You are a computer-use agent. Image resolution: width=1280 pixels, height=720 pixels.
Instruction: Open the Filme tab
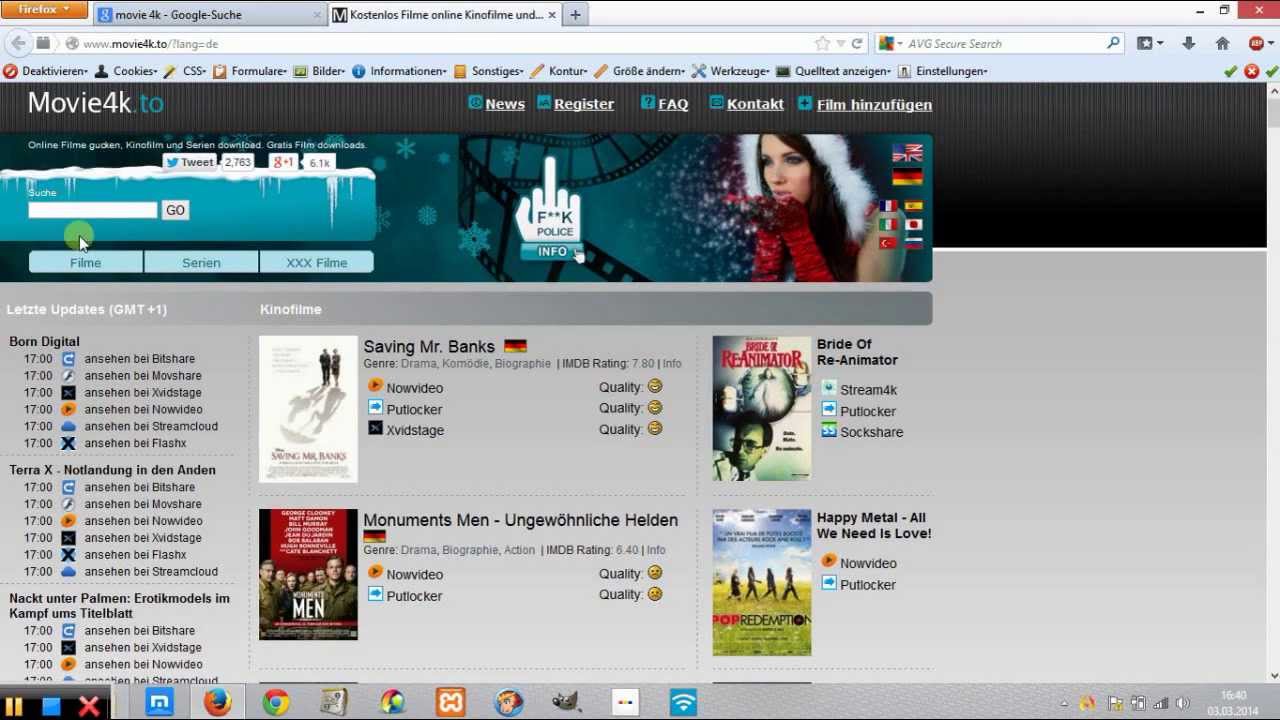click(x=86, y=263)
